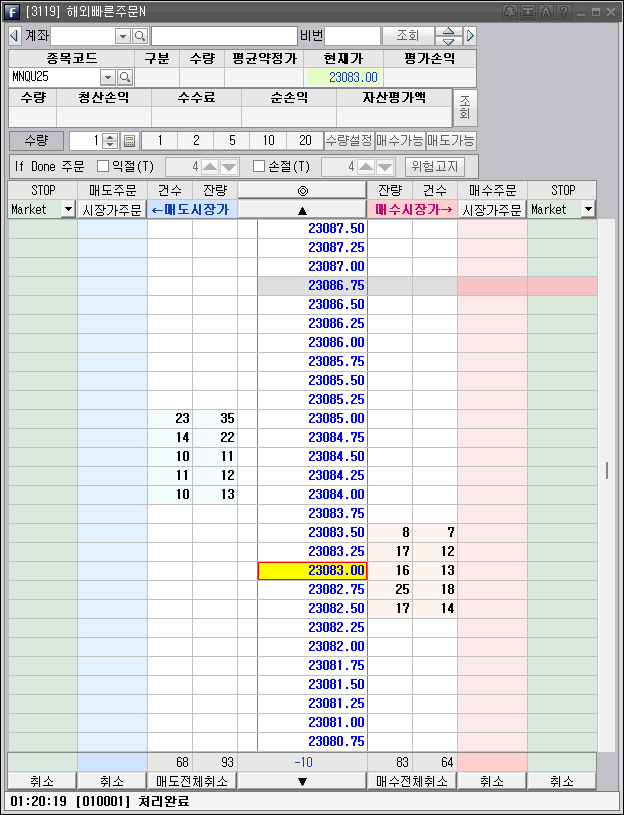
Task: Click the right arrow next to 조회 button
Action: point(470,36)
